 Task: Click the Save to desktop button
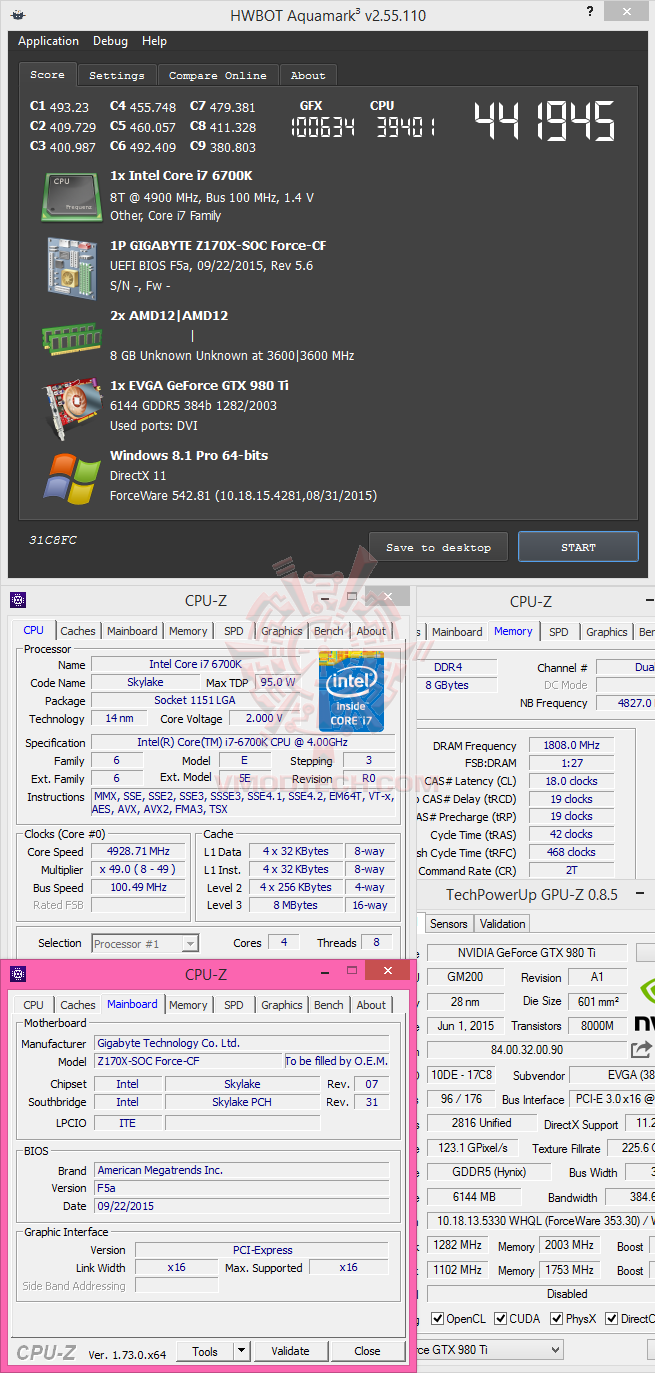click(x=438, y=547)
